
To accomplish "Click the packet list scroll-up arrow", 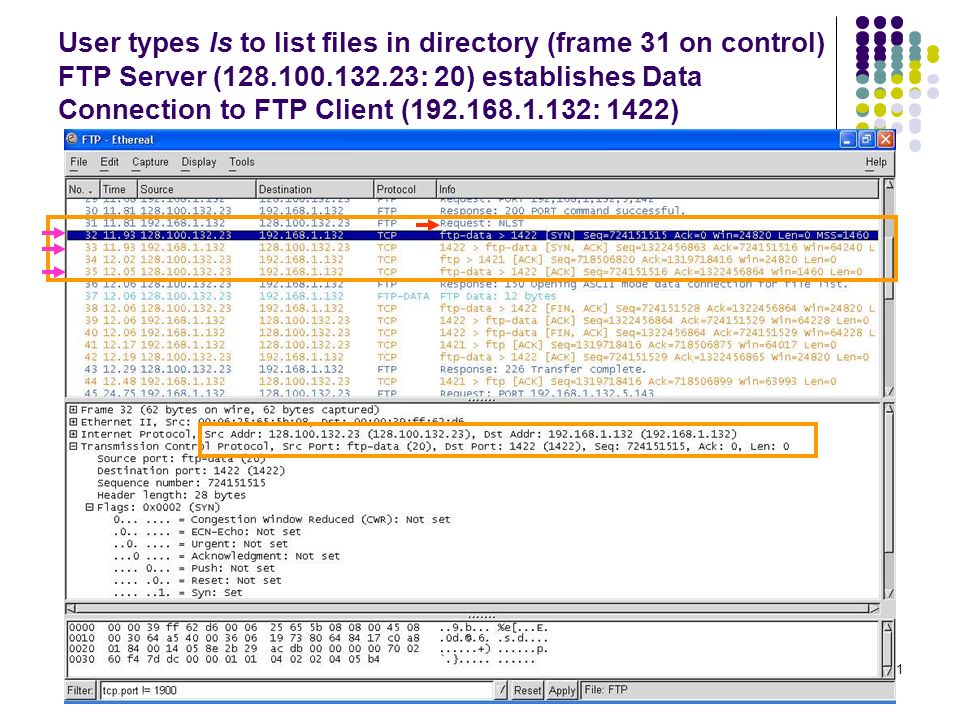I will pos(888,184).
